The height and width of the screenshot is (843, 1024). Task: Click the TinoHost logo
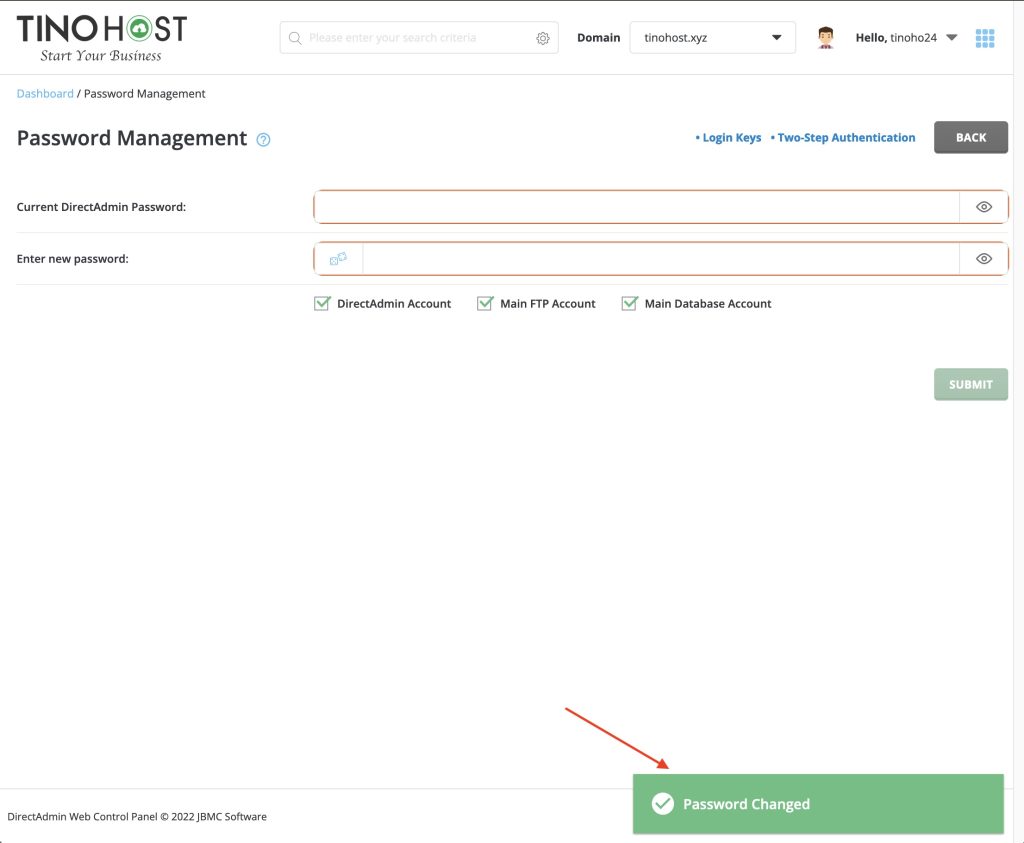pyautogui.click(x=102, y=39)
